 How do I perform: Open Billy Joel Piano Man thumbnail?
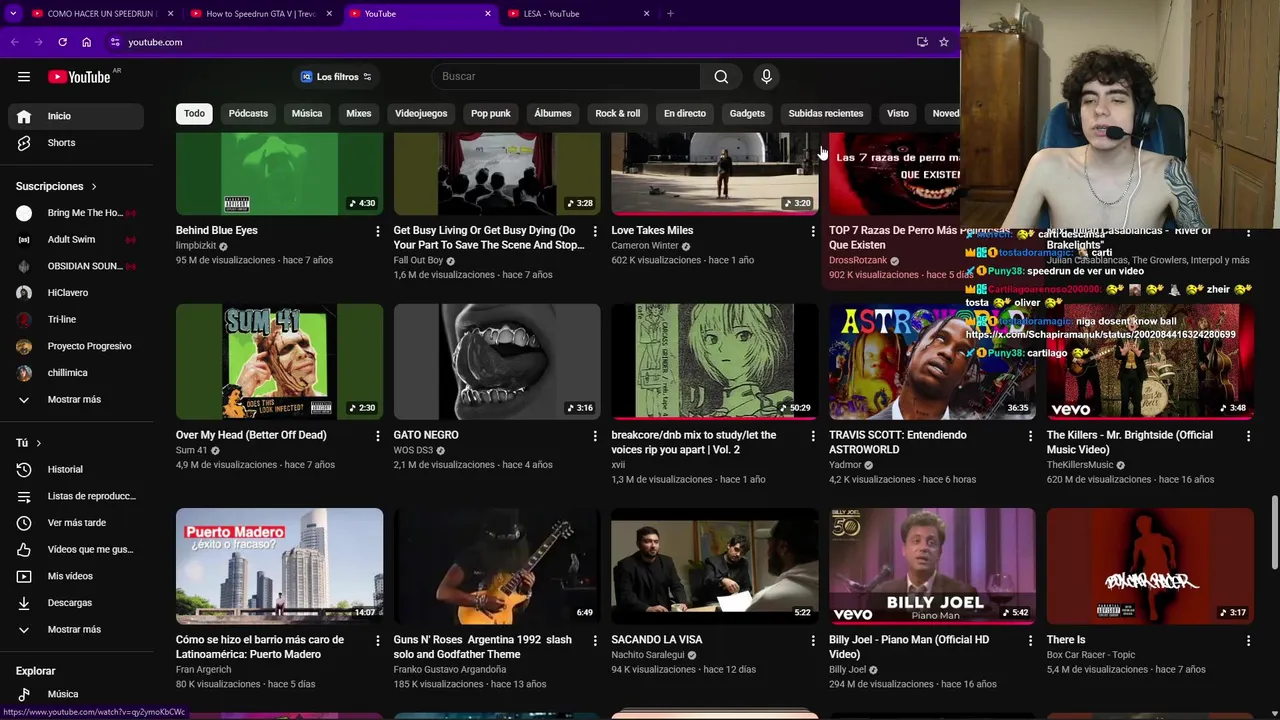[x=932, y=566]
